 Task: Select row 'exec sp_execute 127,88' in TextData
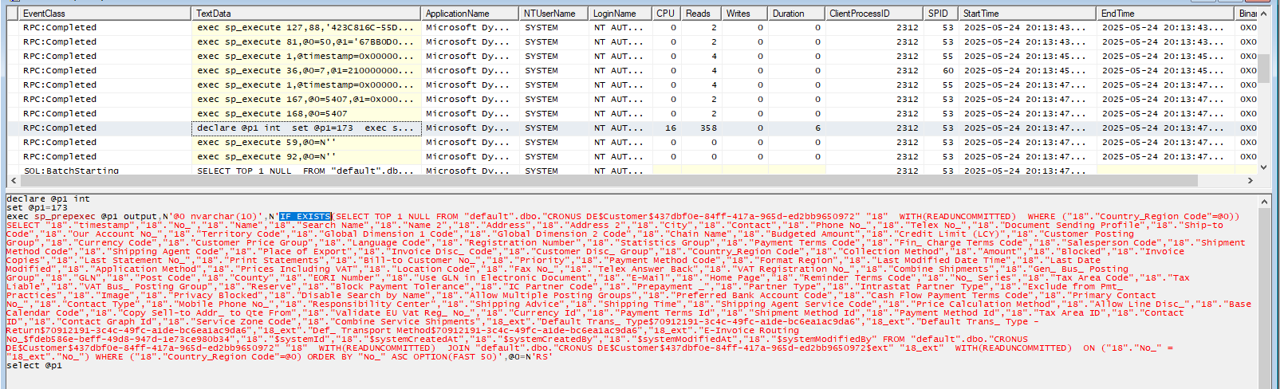pos(306,28)
